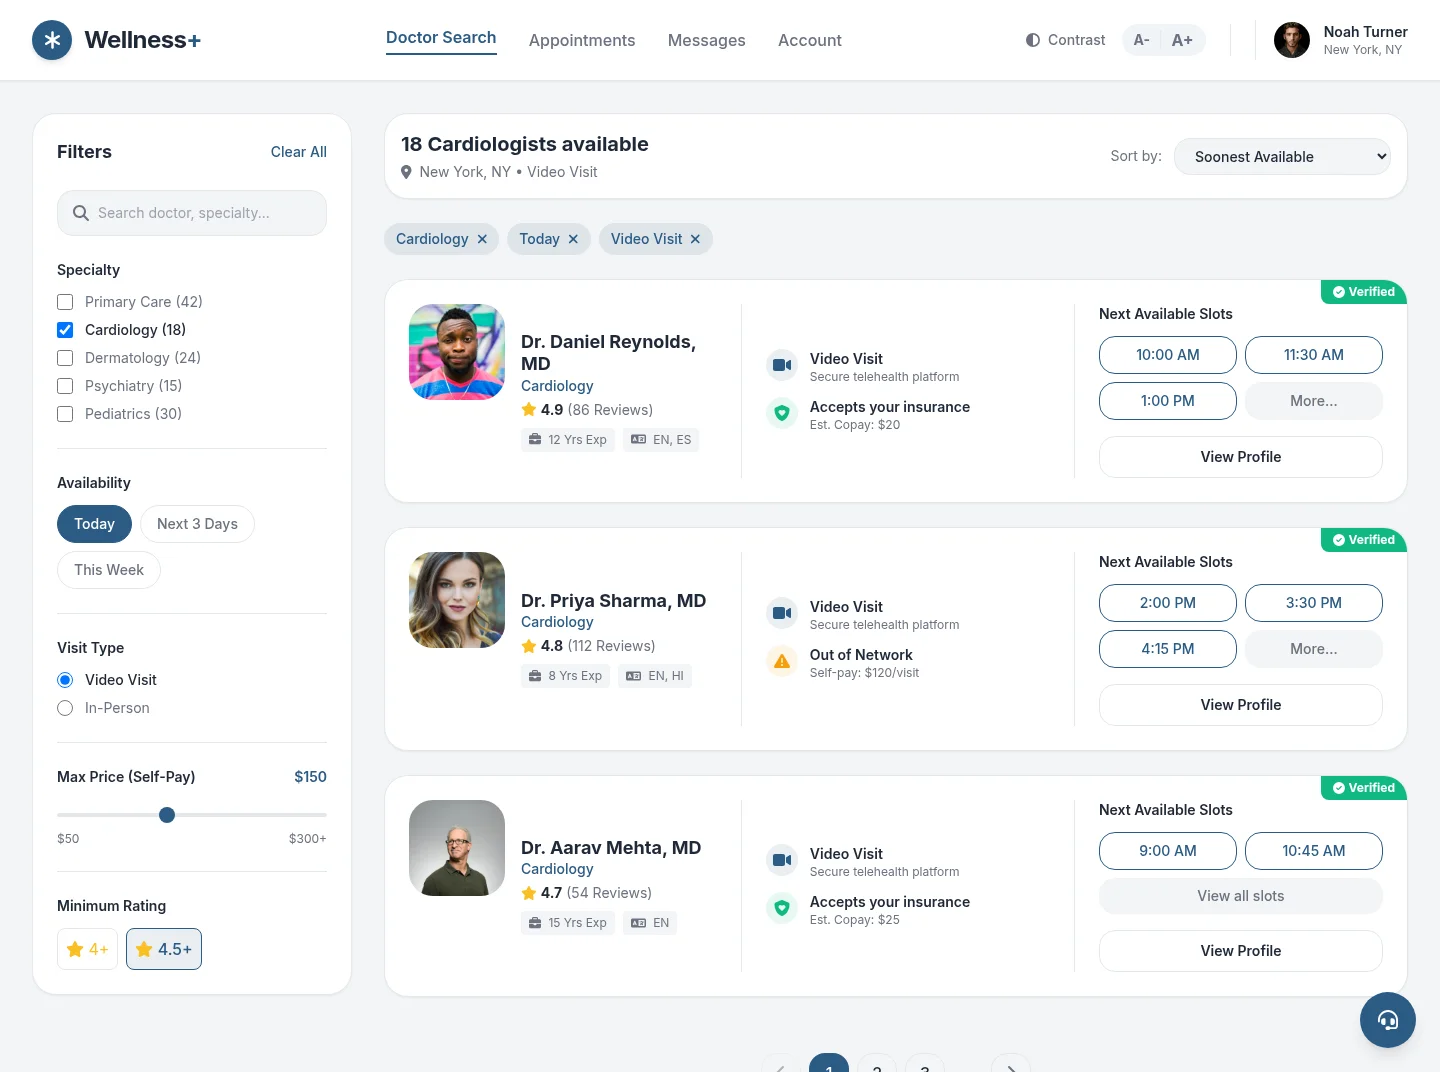The image size is (1440, 1072).
Task: Click the Verified badge on Dr. Reynolds' card
Action: [x=1363, y=292]
